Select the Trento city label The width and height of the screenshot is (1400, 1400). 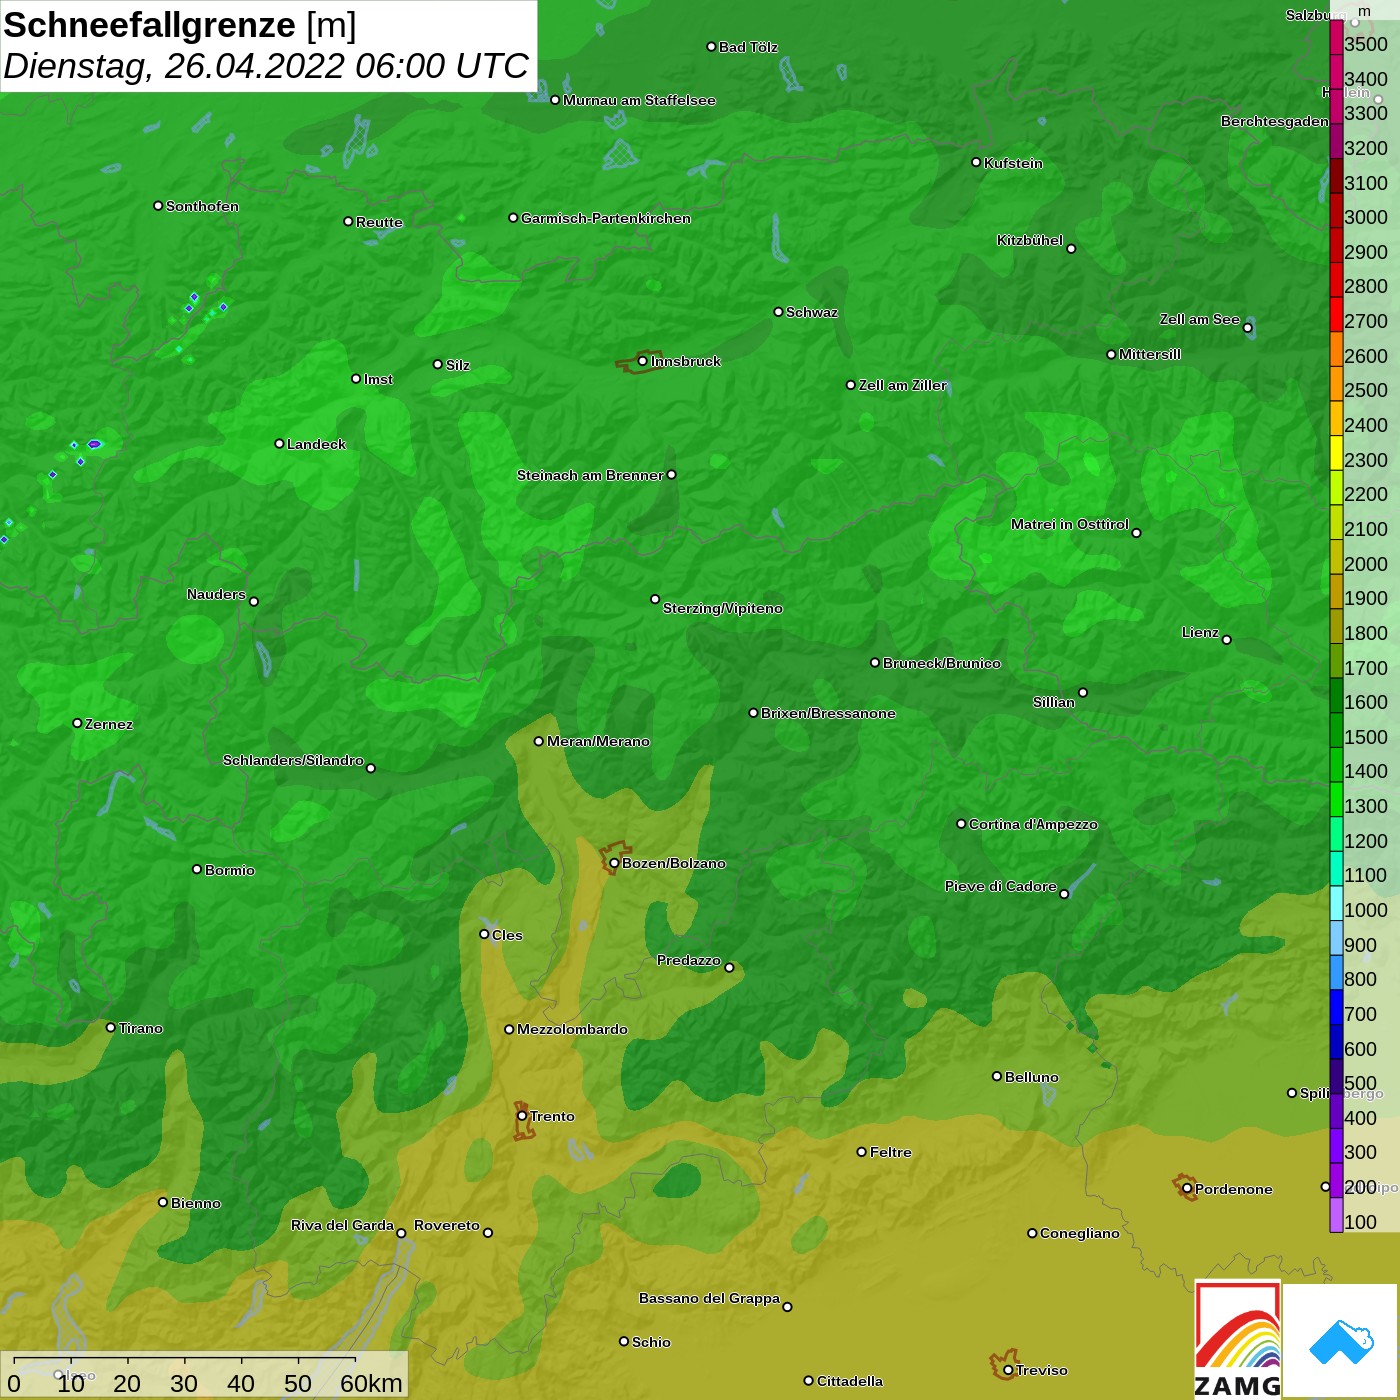[x=552, y=1116]
